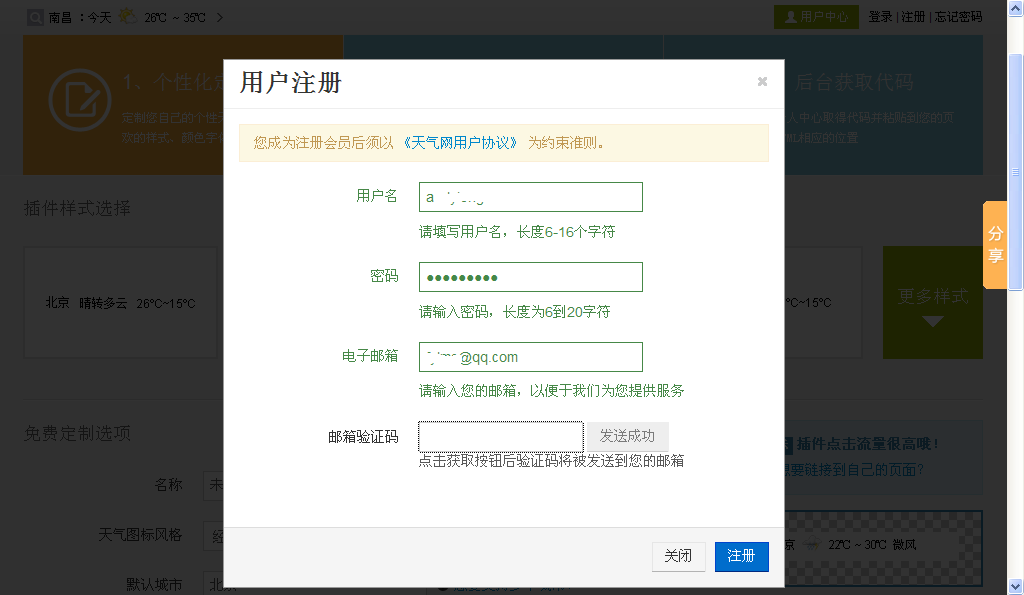The width and height of the screenshot is (1024, 595).
Task: Open the 忘记密码 link
Action: [x=958, y=17]
